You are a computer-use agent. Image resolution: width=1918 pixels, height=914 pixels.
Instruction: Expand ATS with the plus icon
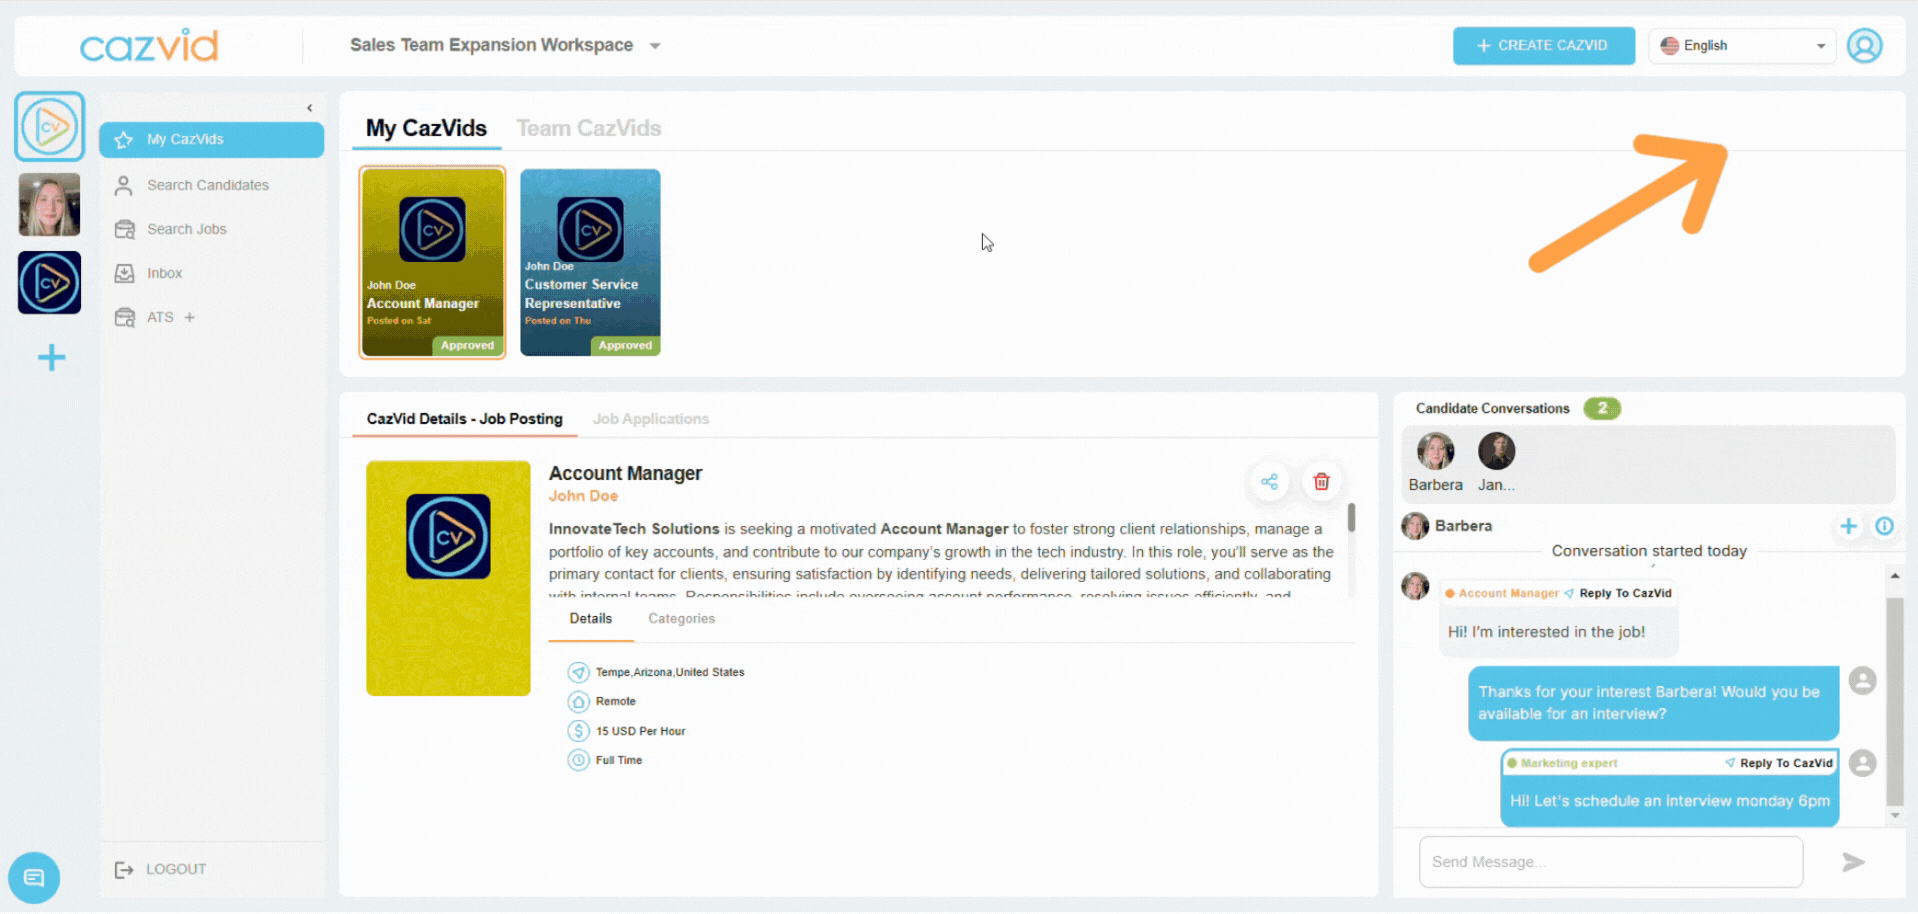point(190,317)
